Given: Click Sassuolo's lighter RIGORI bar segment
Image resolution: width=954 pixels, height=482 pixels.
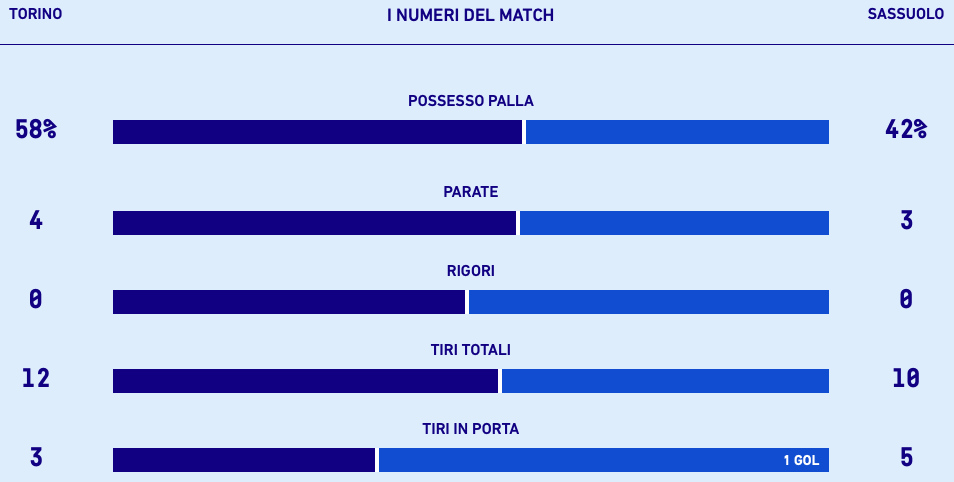Looking at the screenshot, I should coord(648,302).
